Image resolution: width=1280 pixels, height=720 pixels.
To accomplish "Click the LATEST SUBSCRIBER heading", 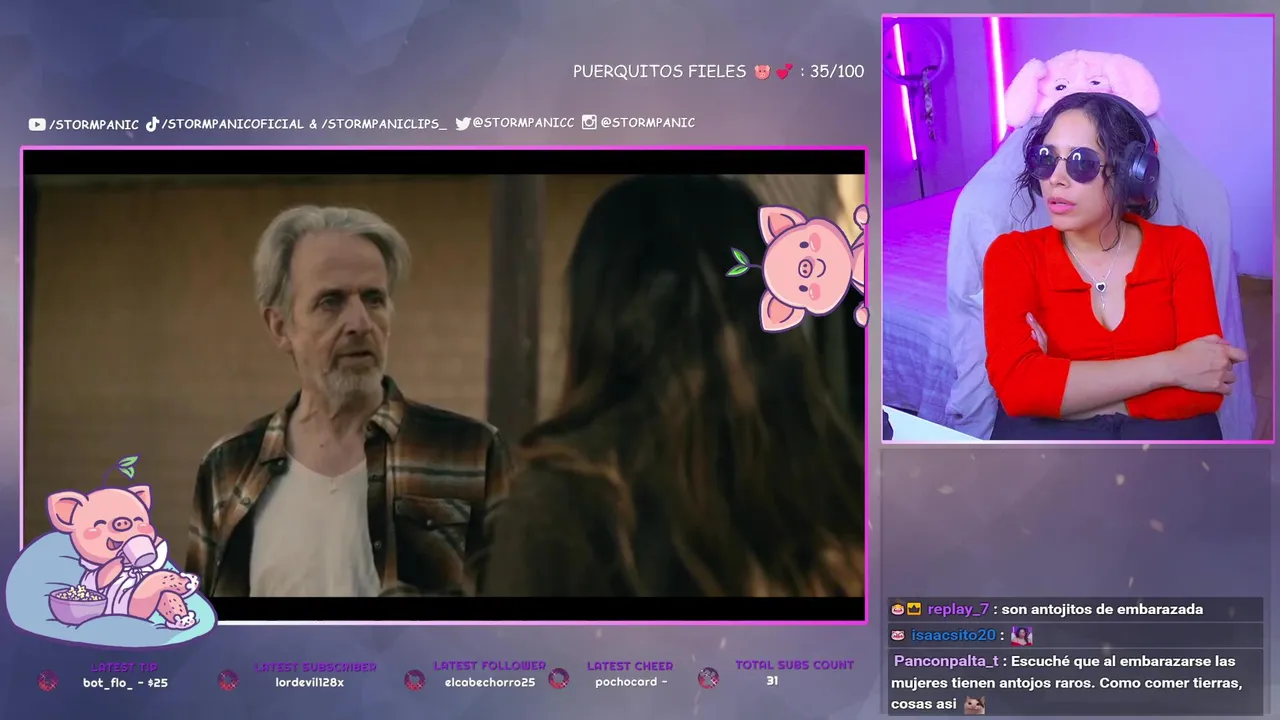I will tap(315, 667).
